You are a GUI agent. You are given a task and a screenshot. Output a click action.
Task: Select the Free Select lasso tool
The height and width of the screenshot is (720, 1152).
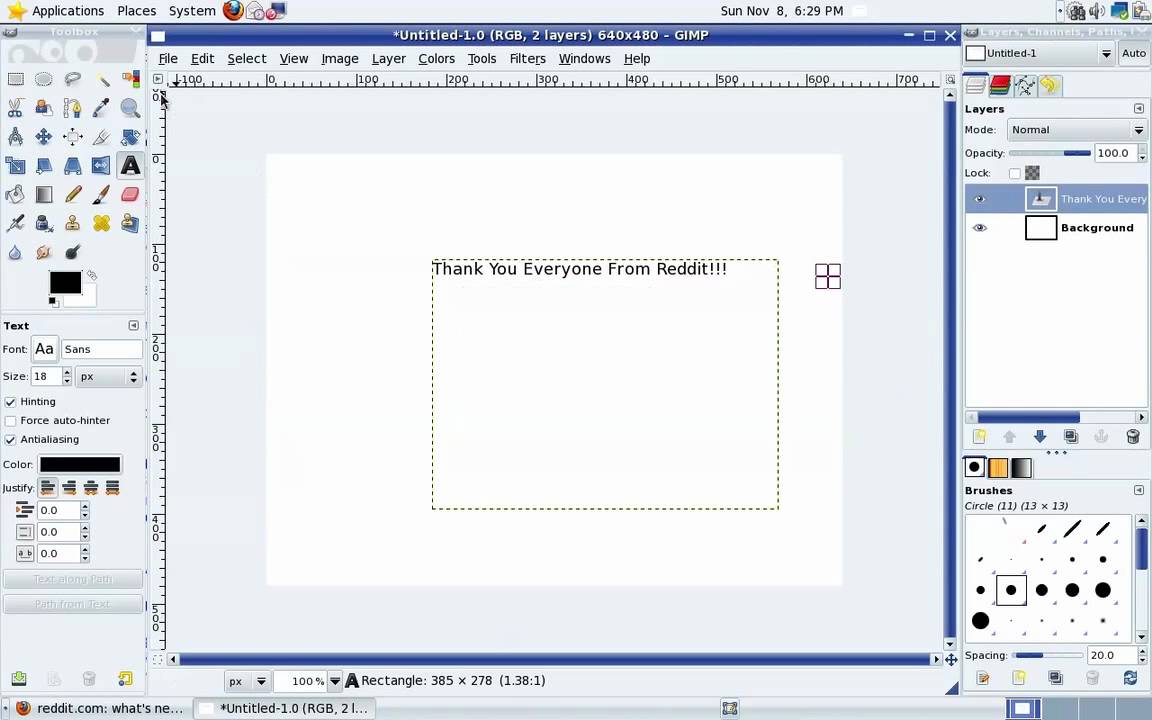(73, 79)
